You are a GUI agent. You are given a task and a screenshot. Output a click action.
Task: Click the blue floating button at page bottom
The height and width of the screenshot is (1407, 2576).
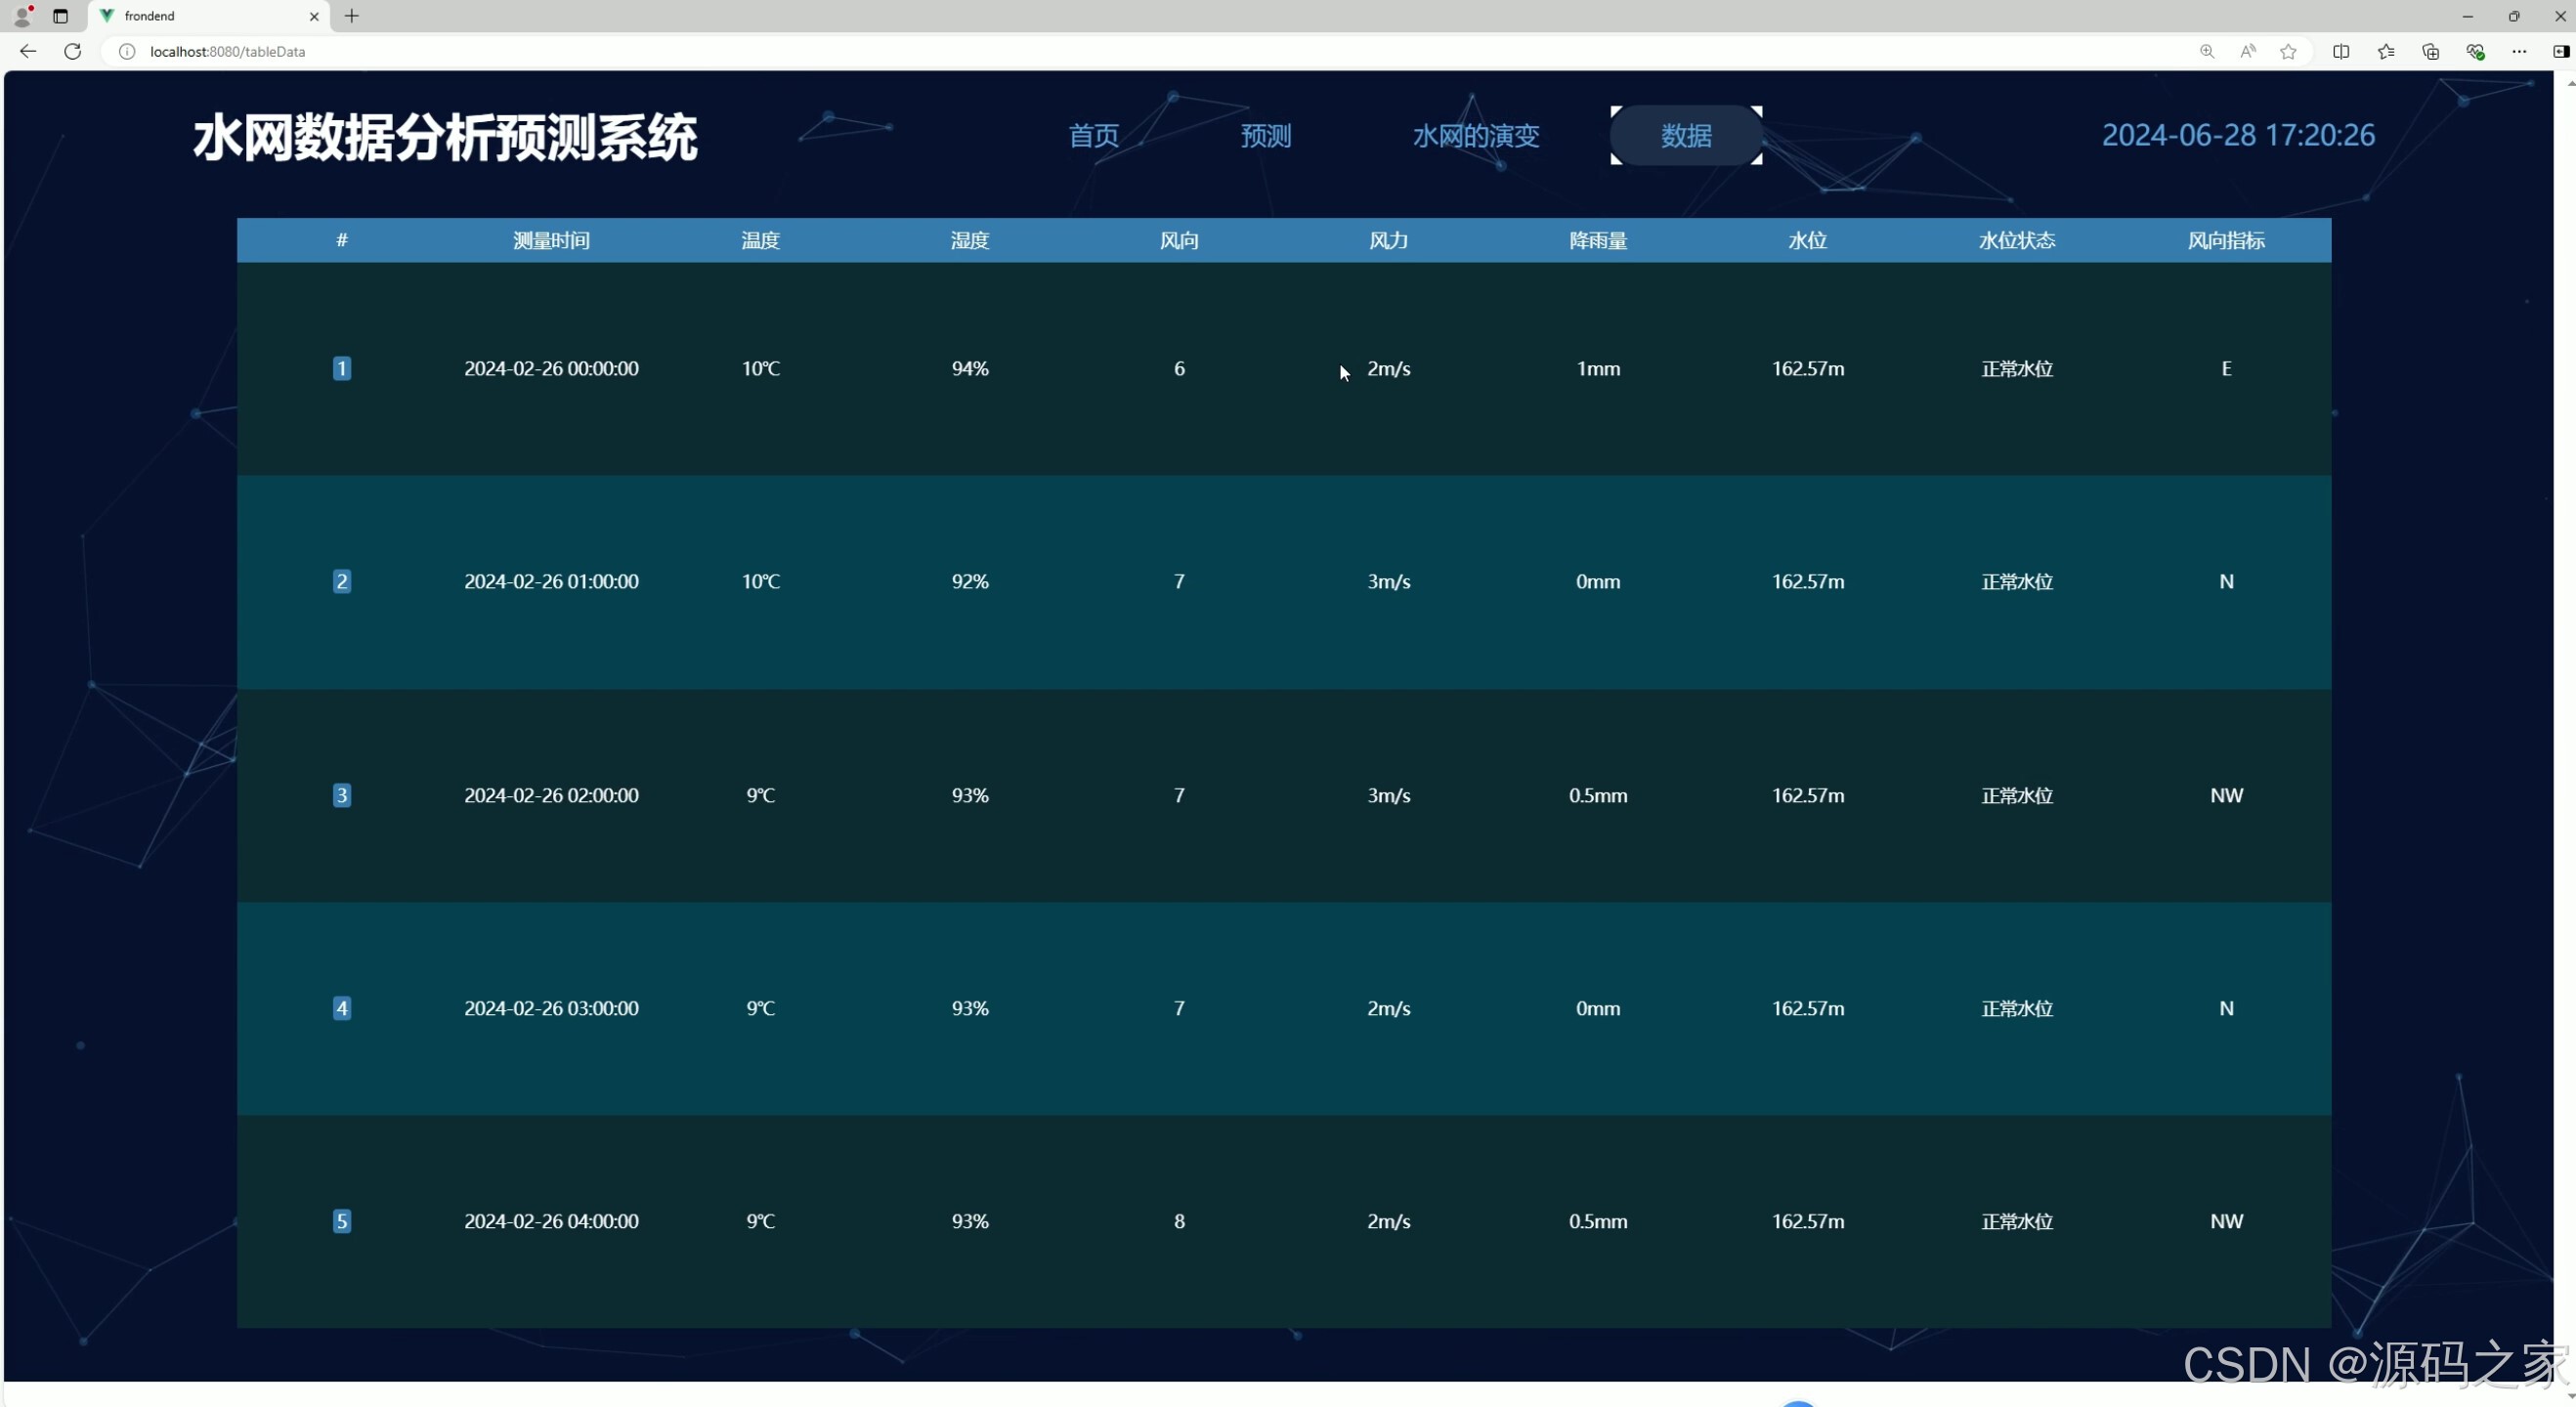[x=1798, y=1402]
